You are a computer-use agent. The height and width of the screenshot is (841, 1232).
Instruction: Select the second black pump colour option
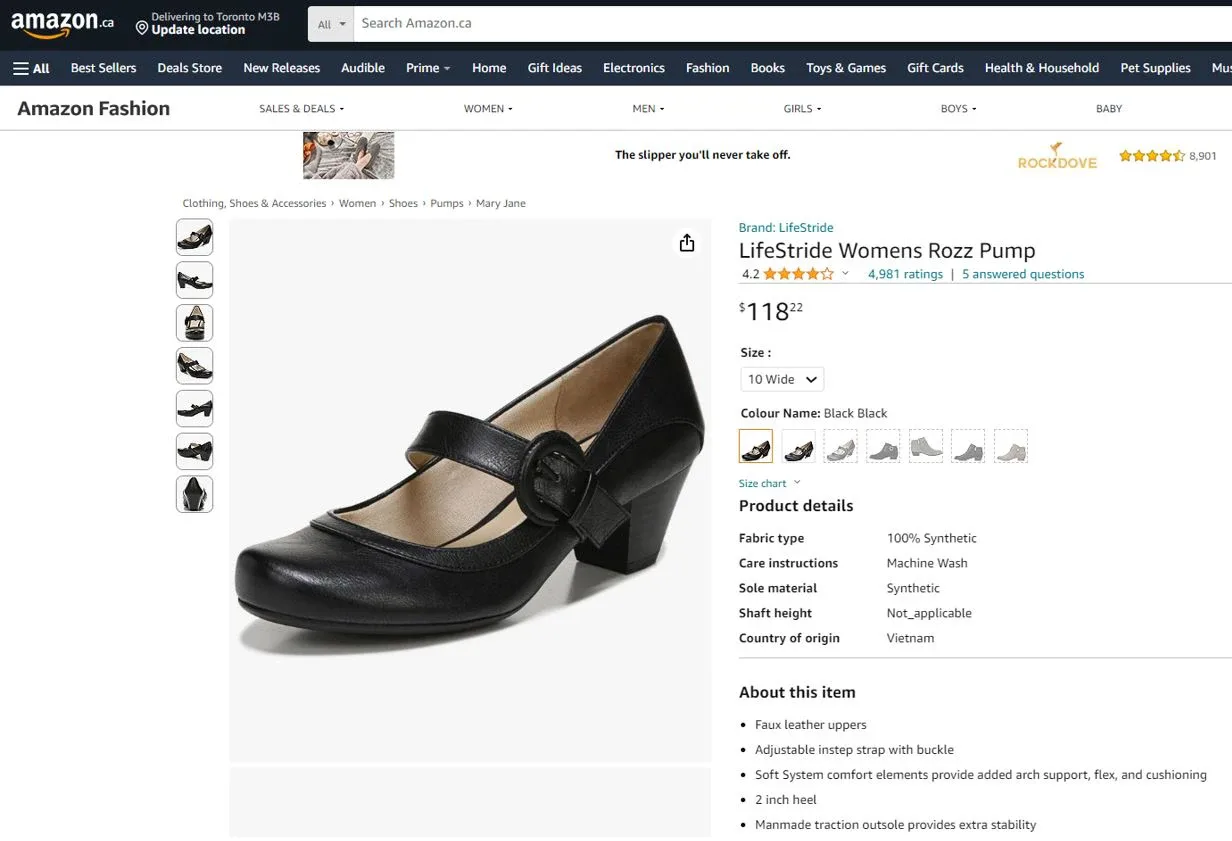coord(797,445)
